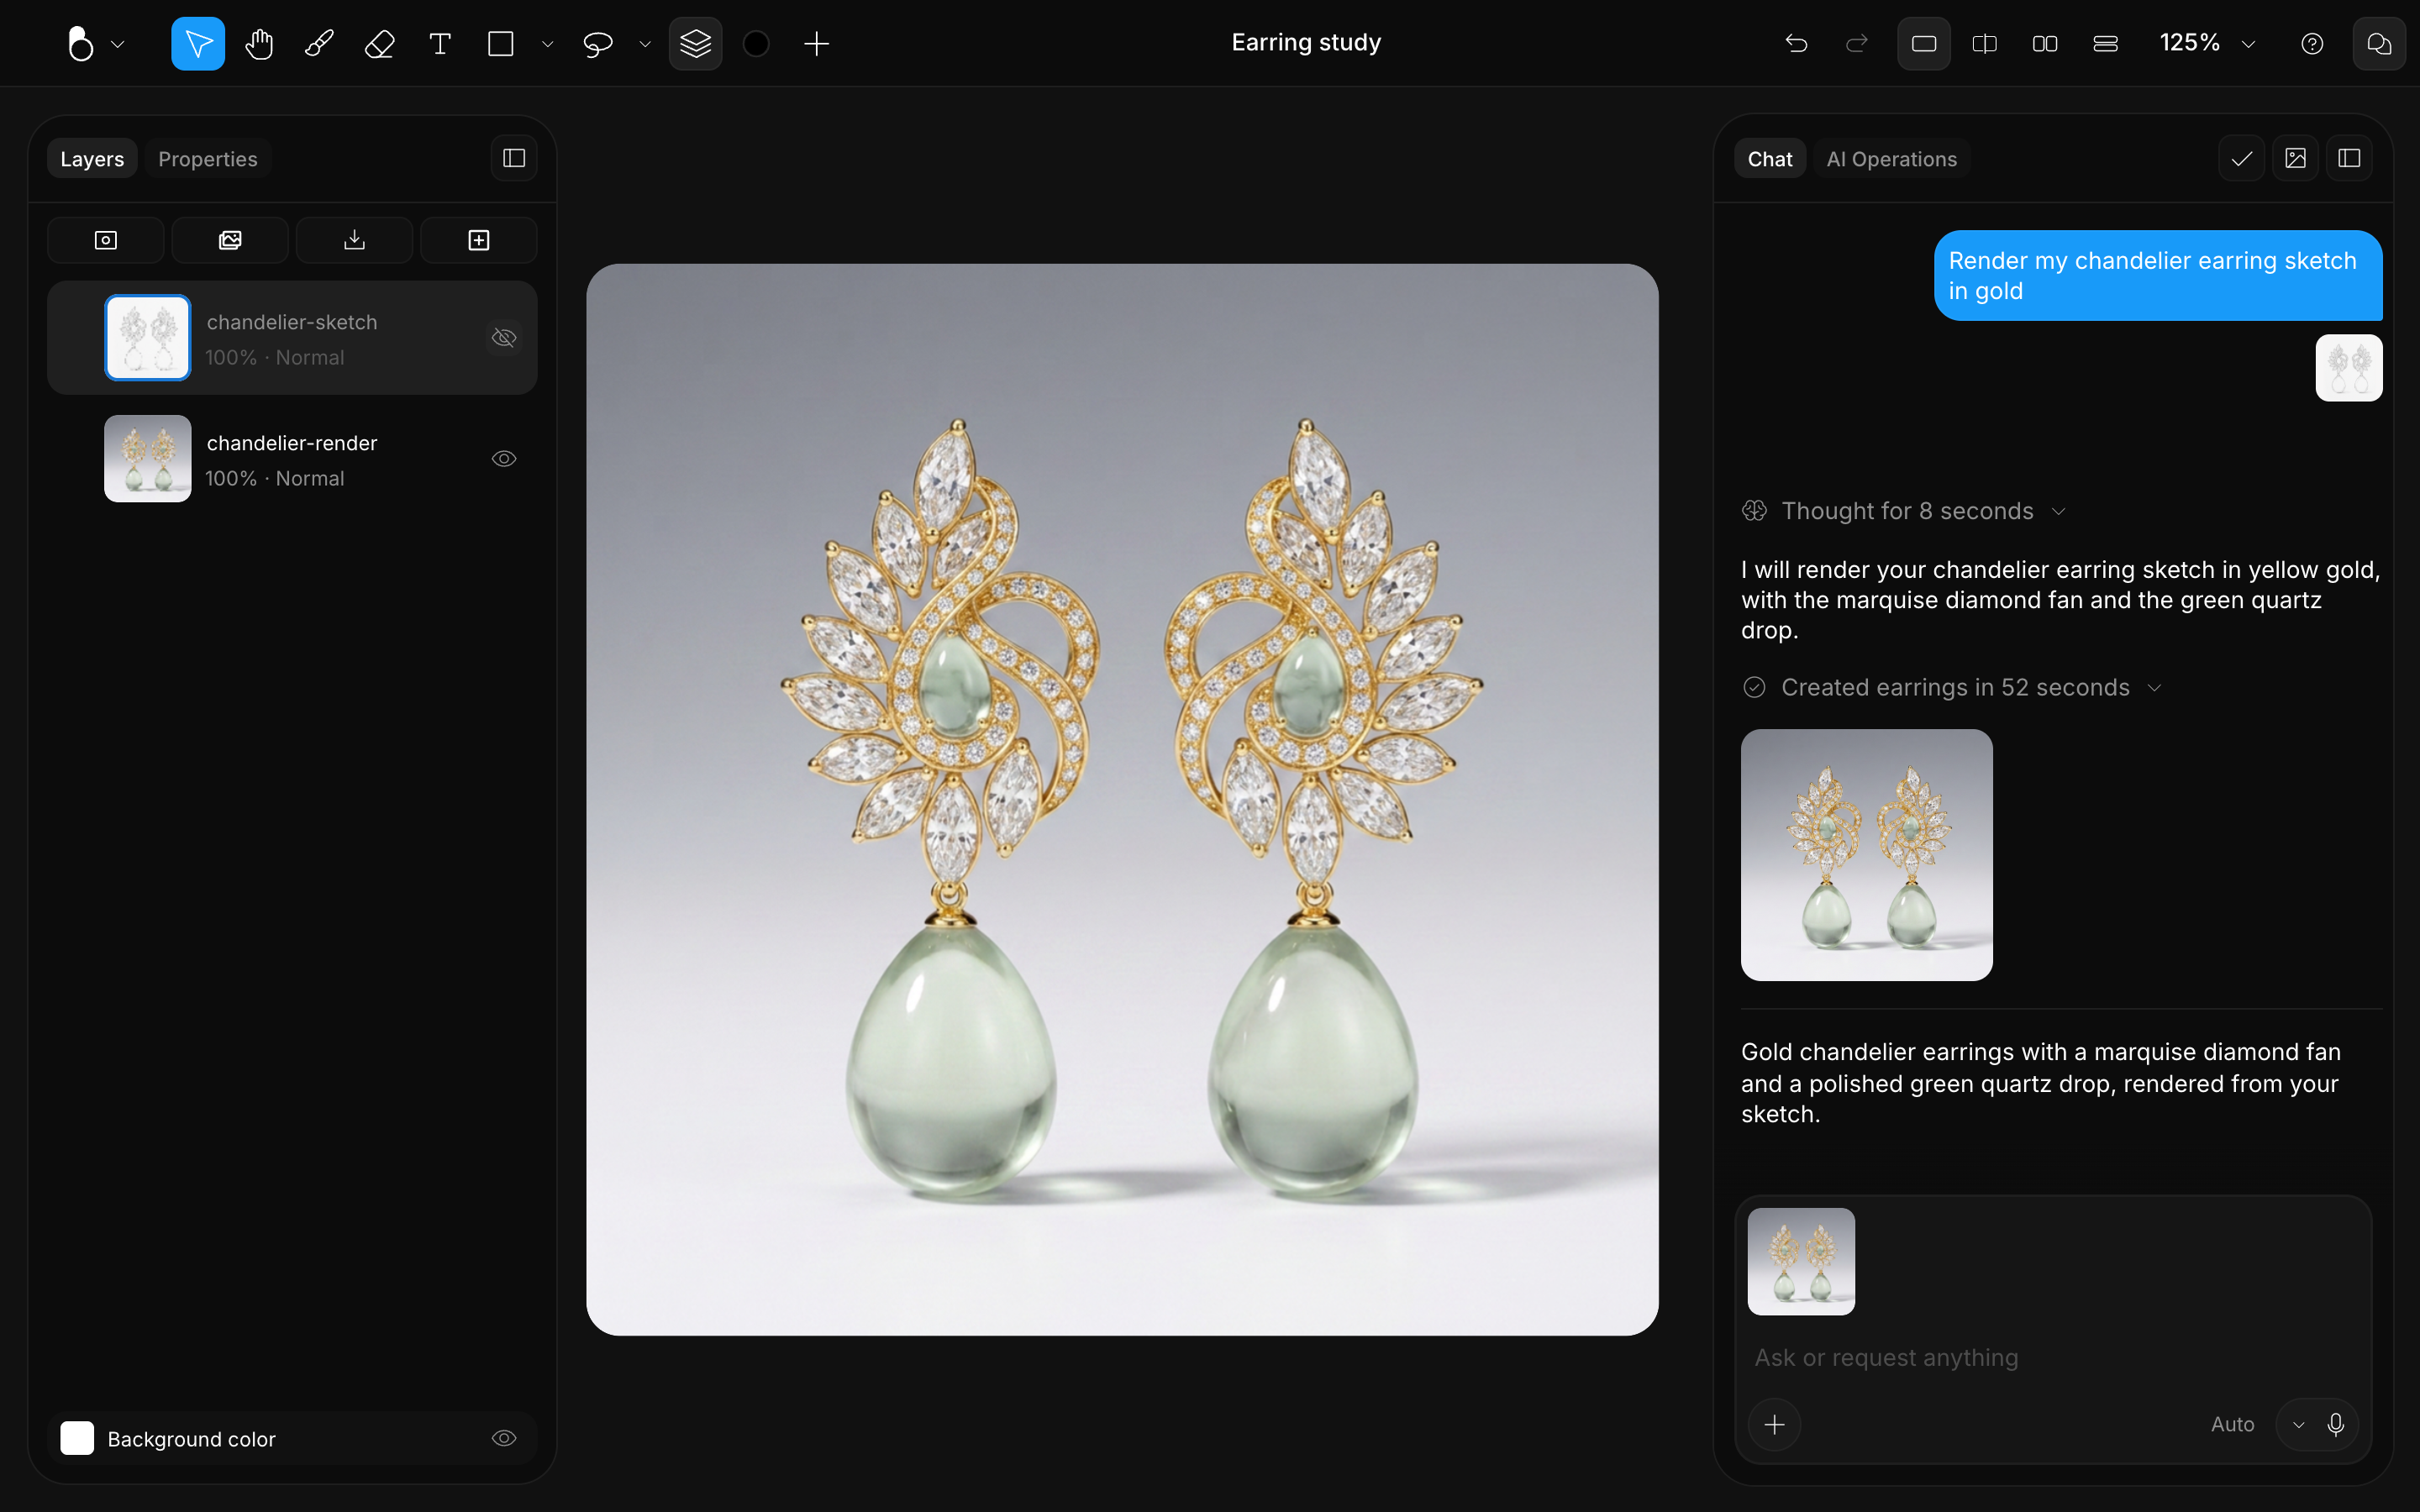Open the Auto model dropdown
Viewport: 2420px width, 1512px height.
pos(2298,1424)
